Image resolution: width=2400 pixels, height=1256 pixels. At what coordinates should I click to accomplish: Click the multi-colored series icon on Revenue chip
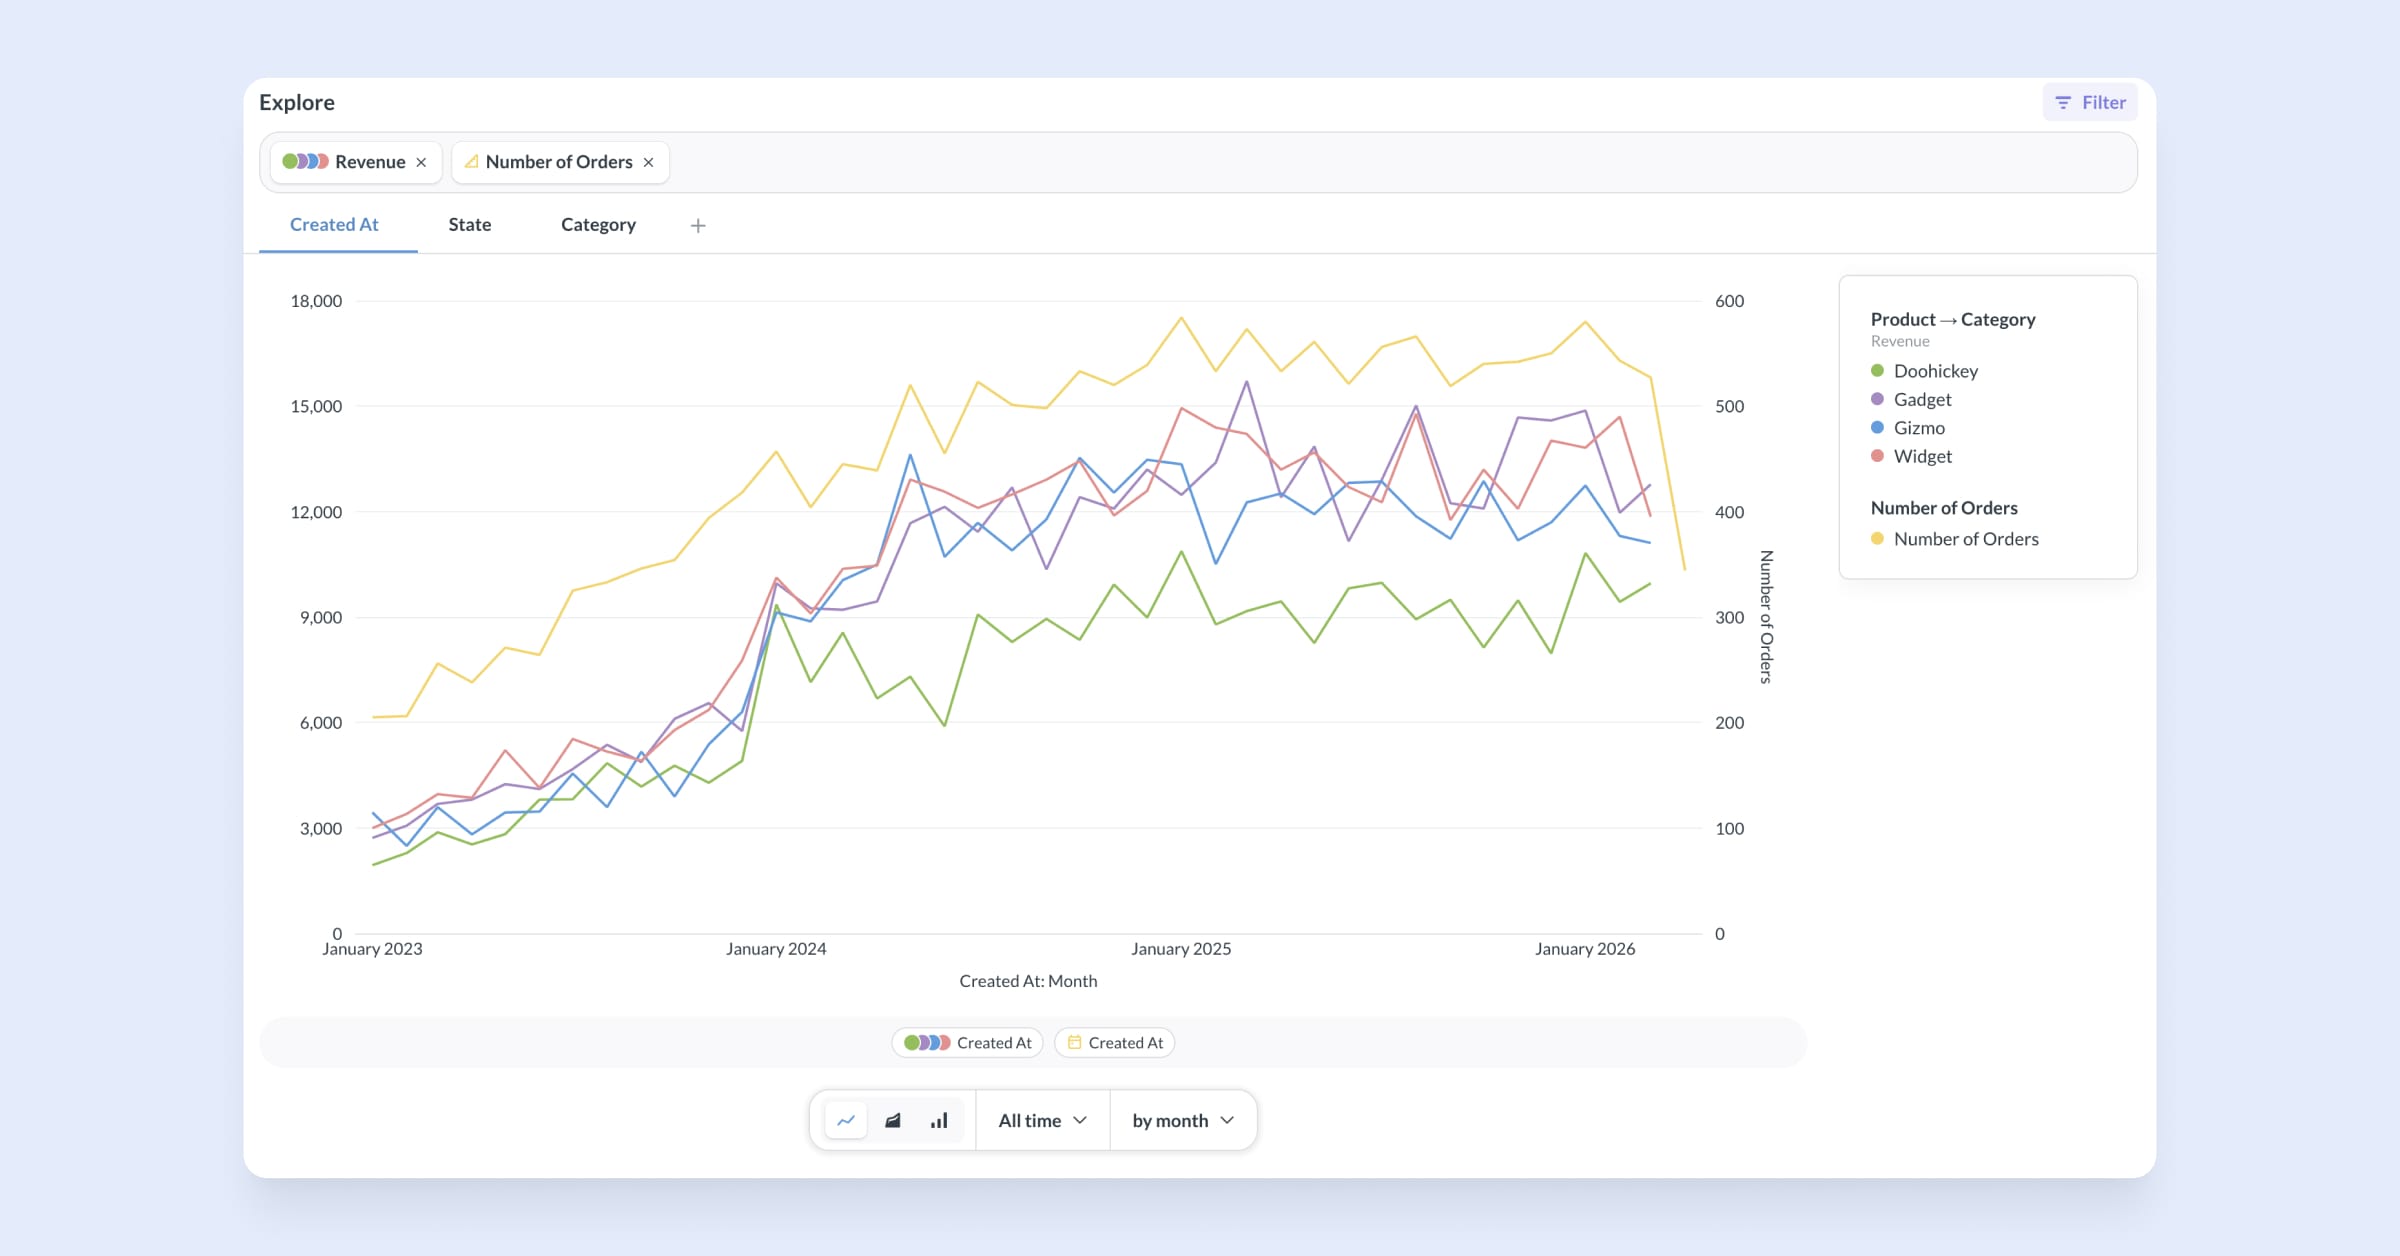[305, 161]
